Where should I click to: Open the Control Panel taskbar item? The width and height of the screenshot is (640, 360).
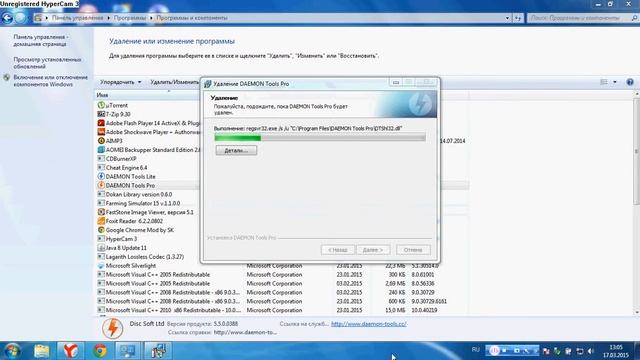pos(128,351)
